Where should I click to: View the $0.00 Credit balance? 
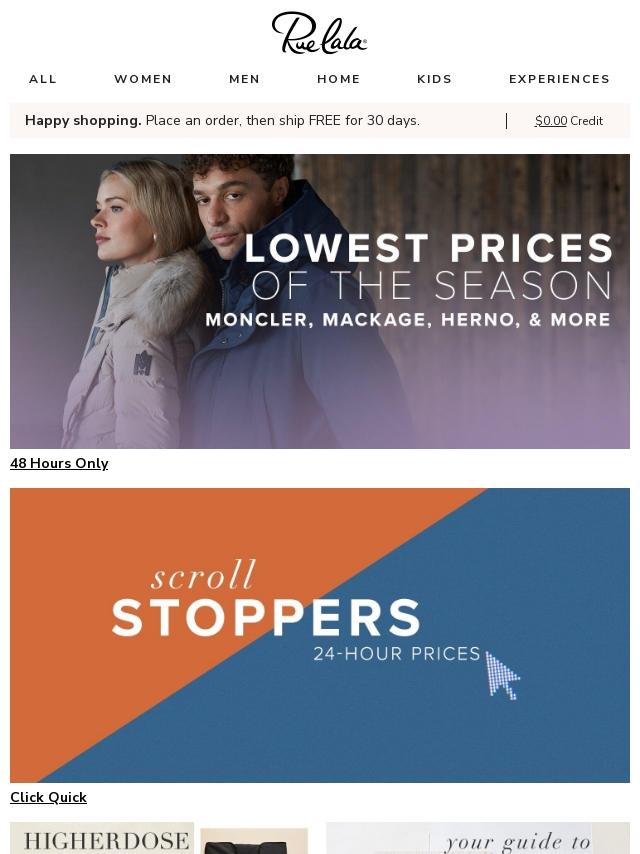point(569,121)
